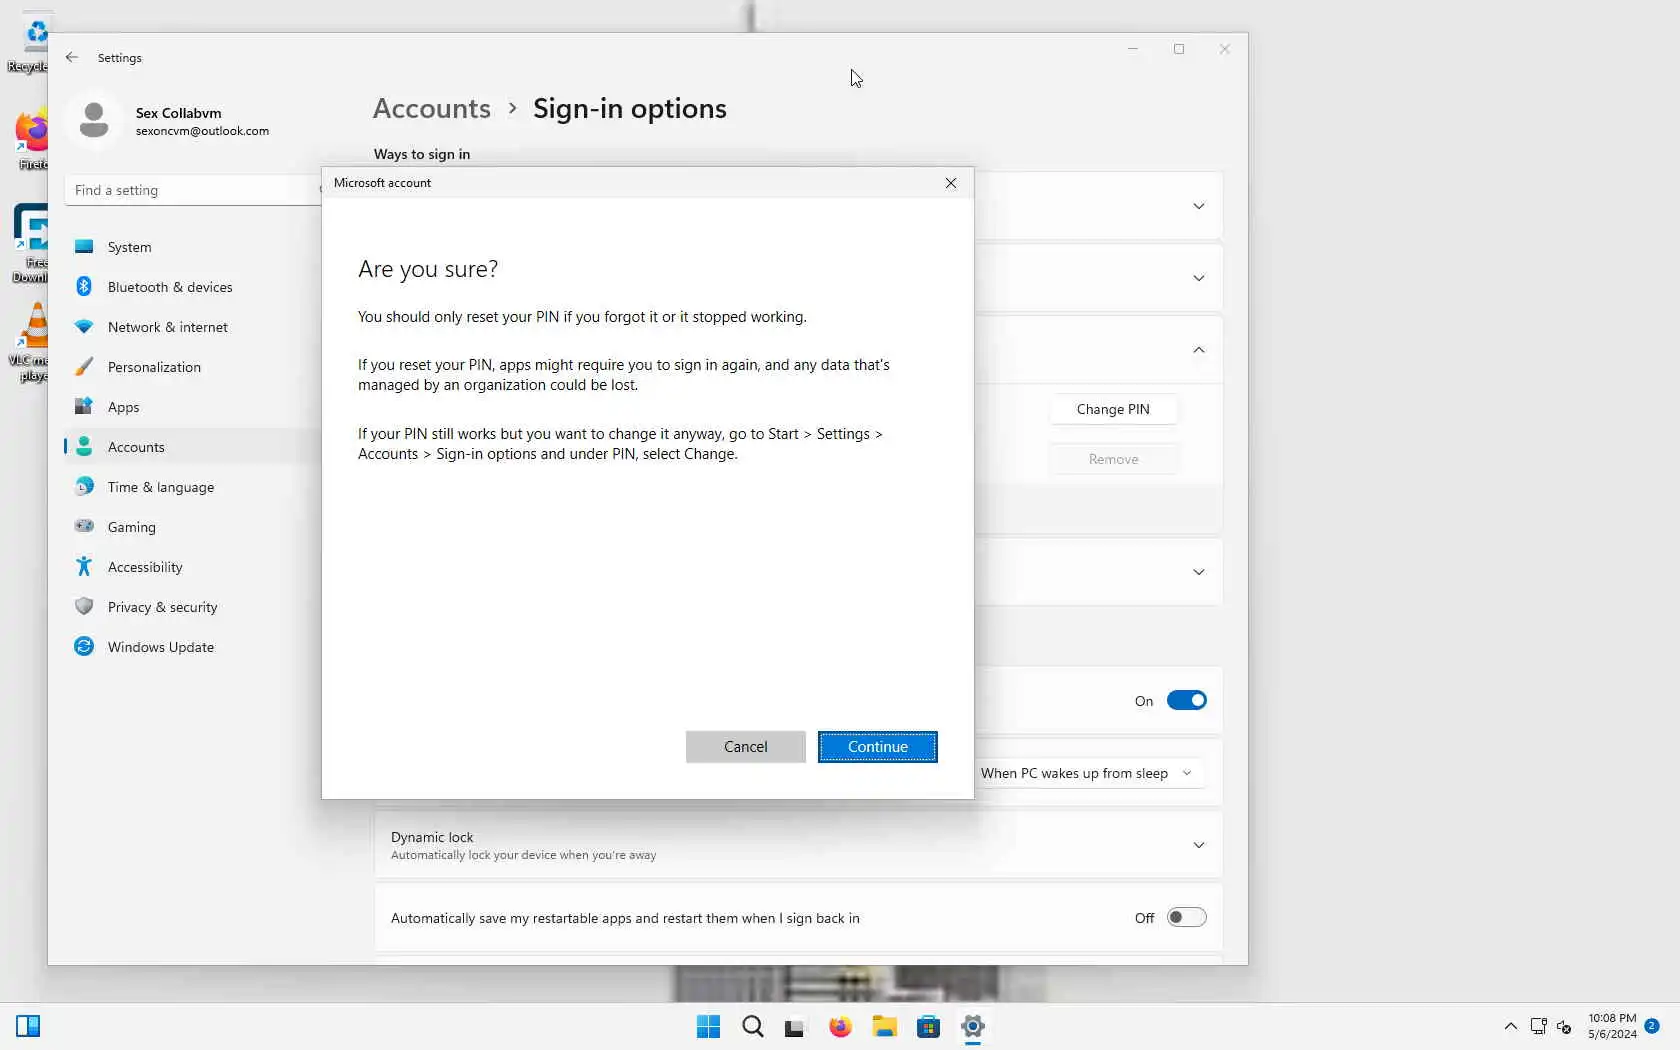Open Microsoft Store from the taskbar

928,1026
